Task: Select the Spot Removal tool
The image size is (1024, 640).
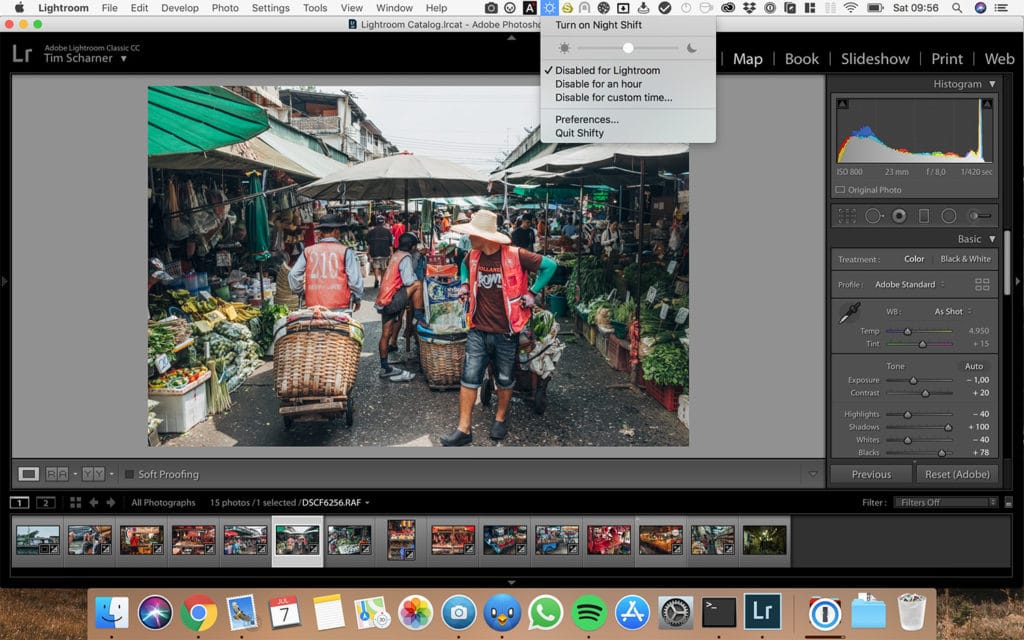Action: [873, 216]
